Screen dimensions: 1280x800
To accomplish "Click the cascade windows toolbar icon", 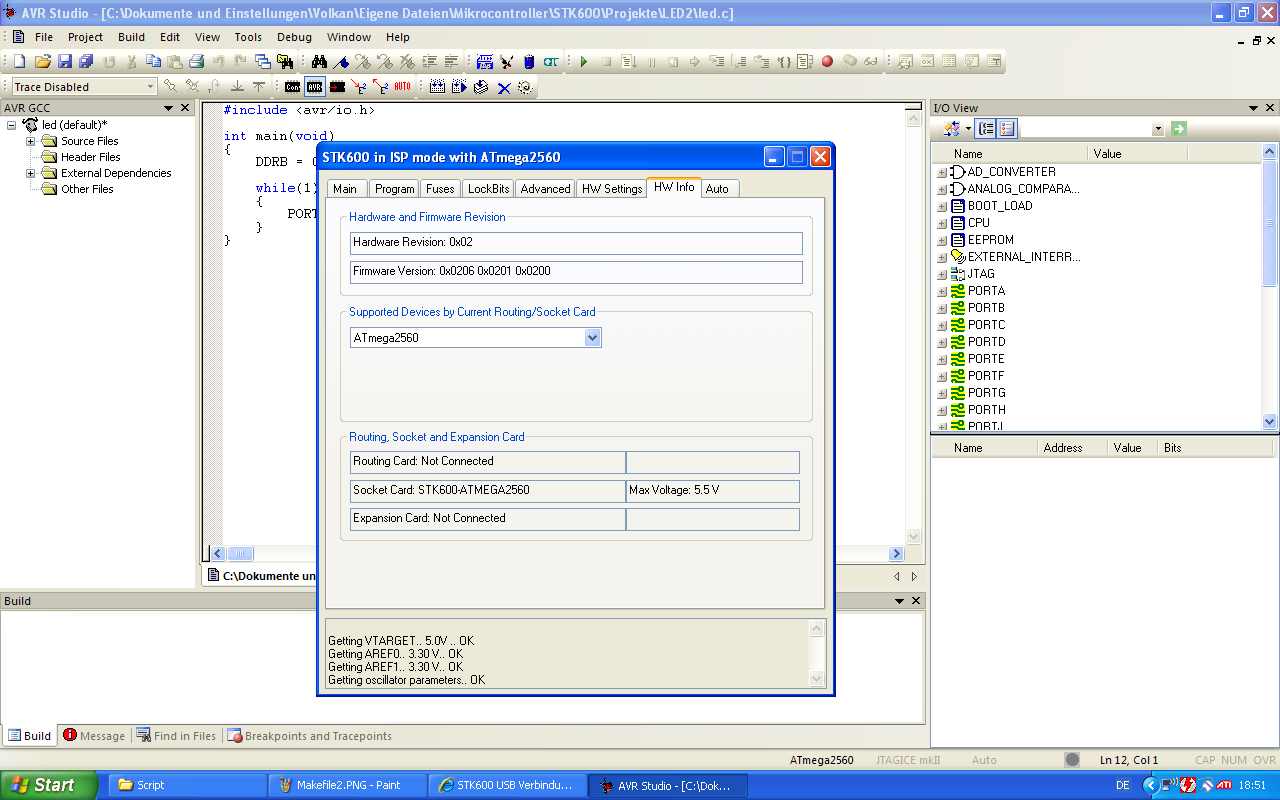I will 262,61.
